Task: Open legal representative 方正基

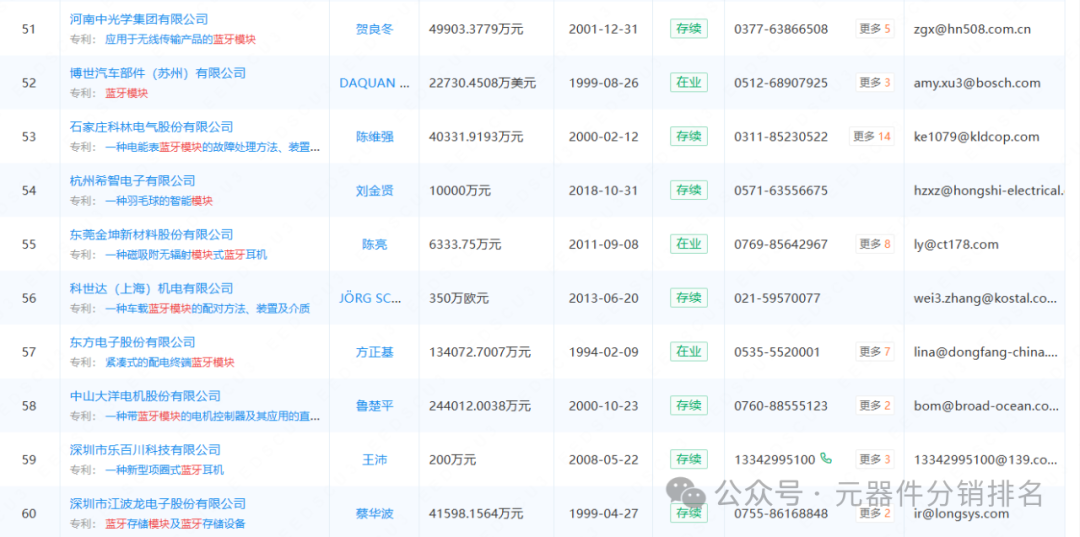Action: [374, 352]
